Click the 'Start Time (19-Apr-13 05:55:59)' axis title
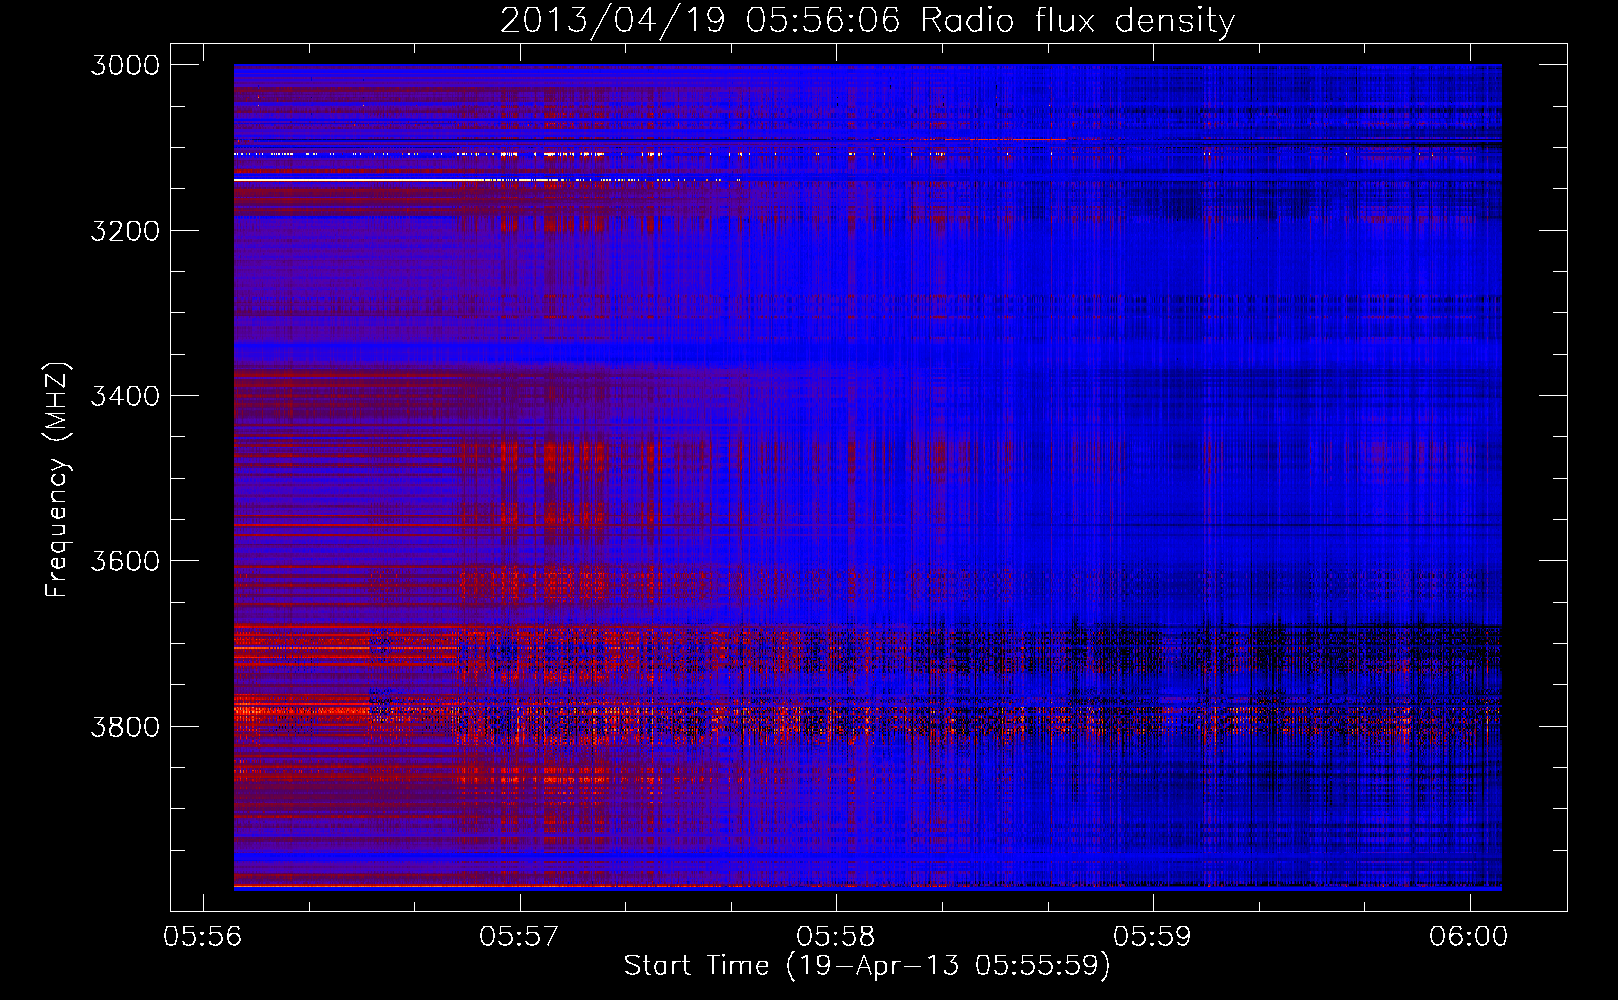The width and height of the screenshot is (1618, 1000). (867, 966)
